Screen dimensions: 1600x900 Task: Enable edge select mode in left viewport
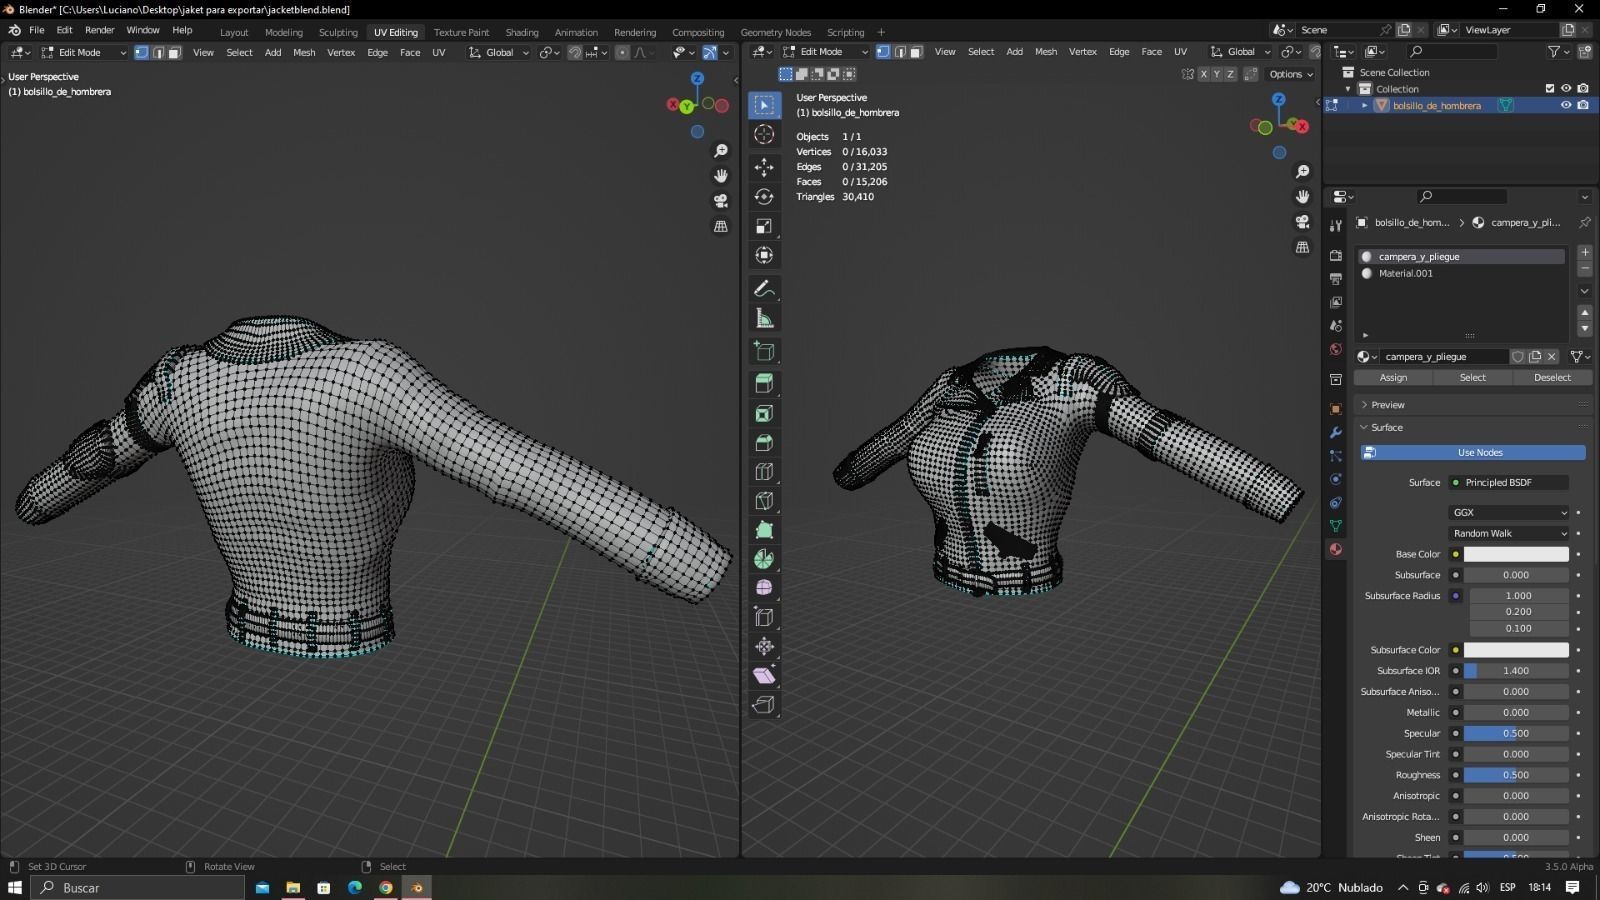click(x=158, y=52)
